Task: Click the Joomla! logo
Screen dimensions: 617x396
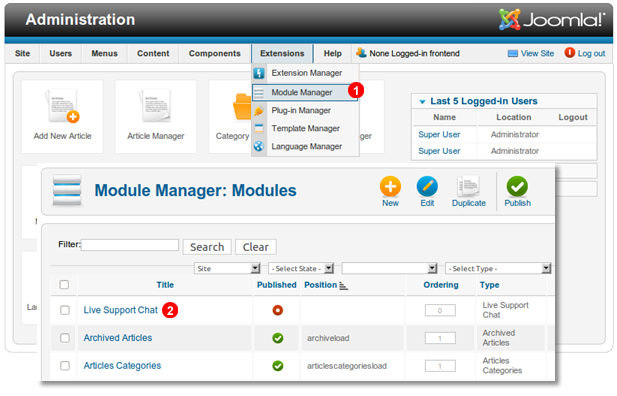Action: pyautogui.click(x=552, y=19)
